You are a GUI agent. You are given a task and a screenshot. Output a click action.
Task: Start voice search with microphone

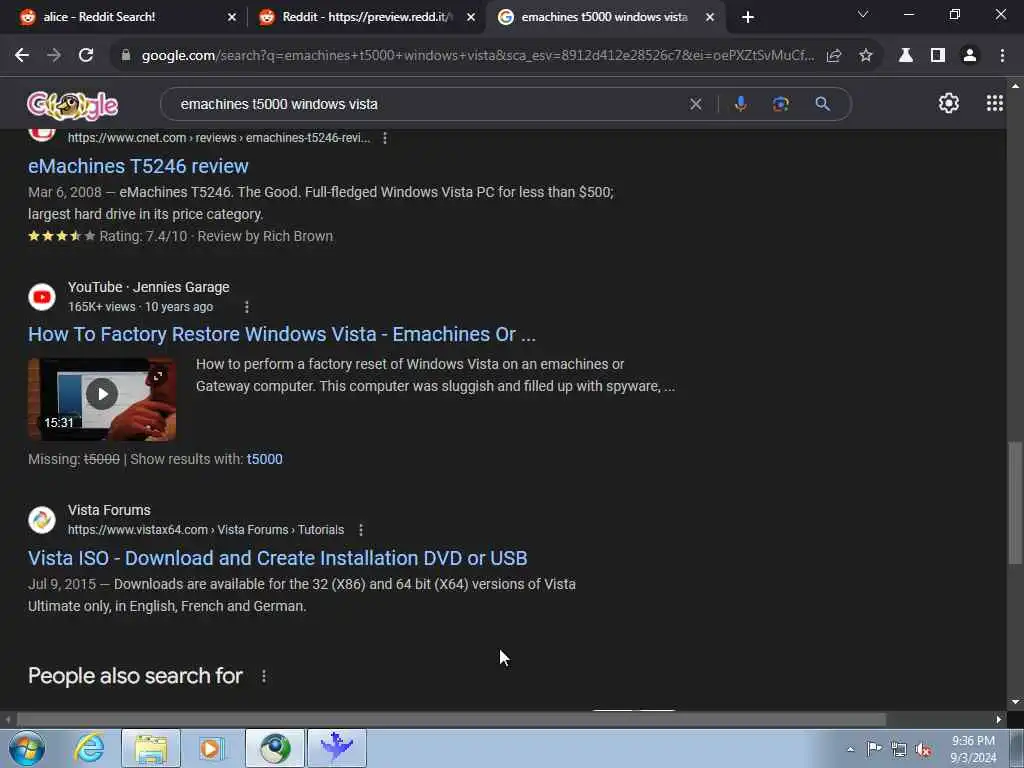741,104
